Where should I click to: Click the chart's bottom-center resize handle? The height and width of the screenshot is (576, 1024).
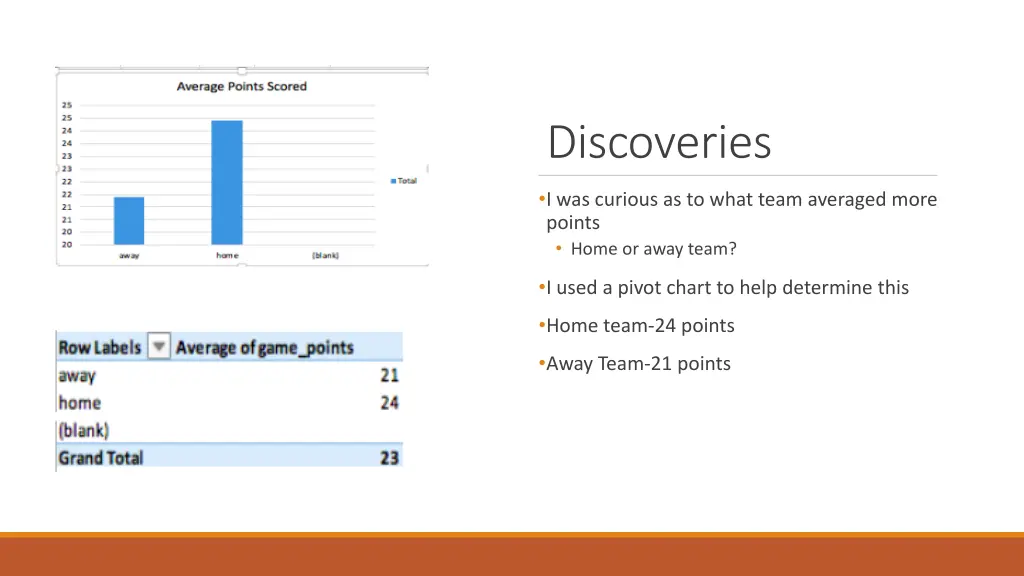(x=242, y=266)
